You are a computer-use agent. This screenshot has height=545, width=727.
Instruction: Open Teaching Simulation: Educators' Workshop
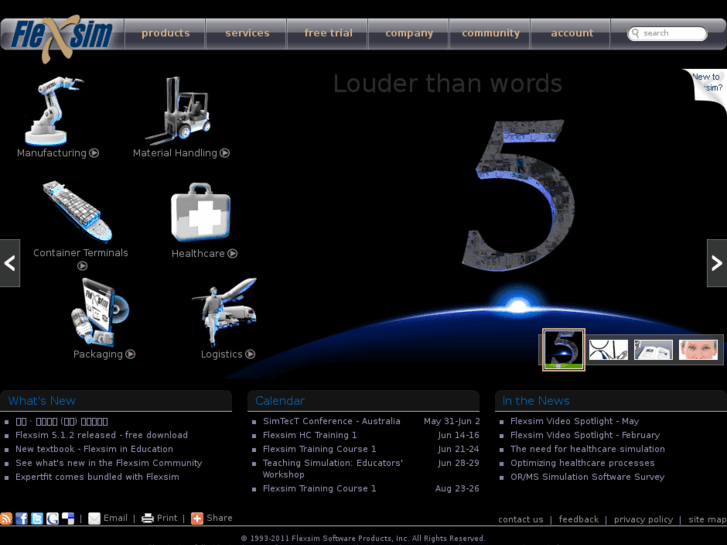[x=333, y=468]
